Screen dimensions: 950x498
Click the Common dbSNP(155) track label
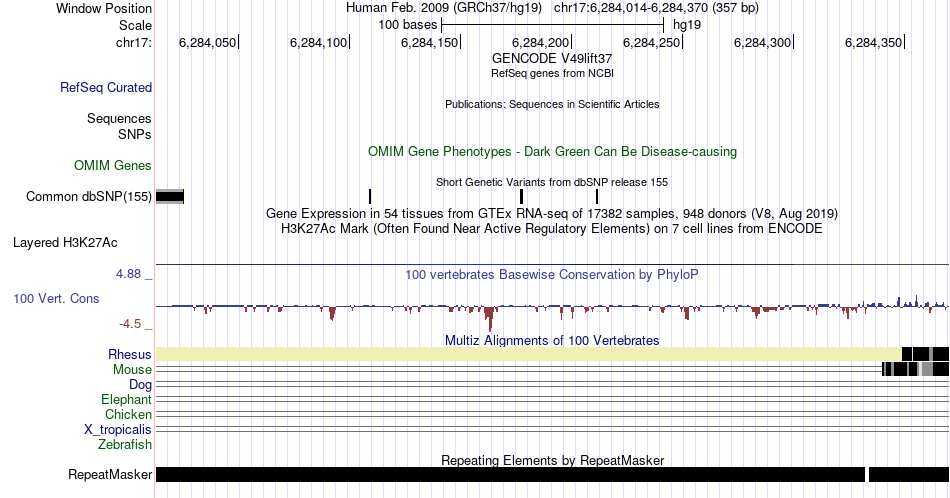click(89, 196)
